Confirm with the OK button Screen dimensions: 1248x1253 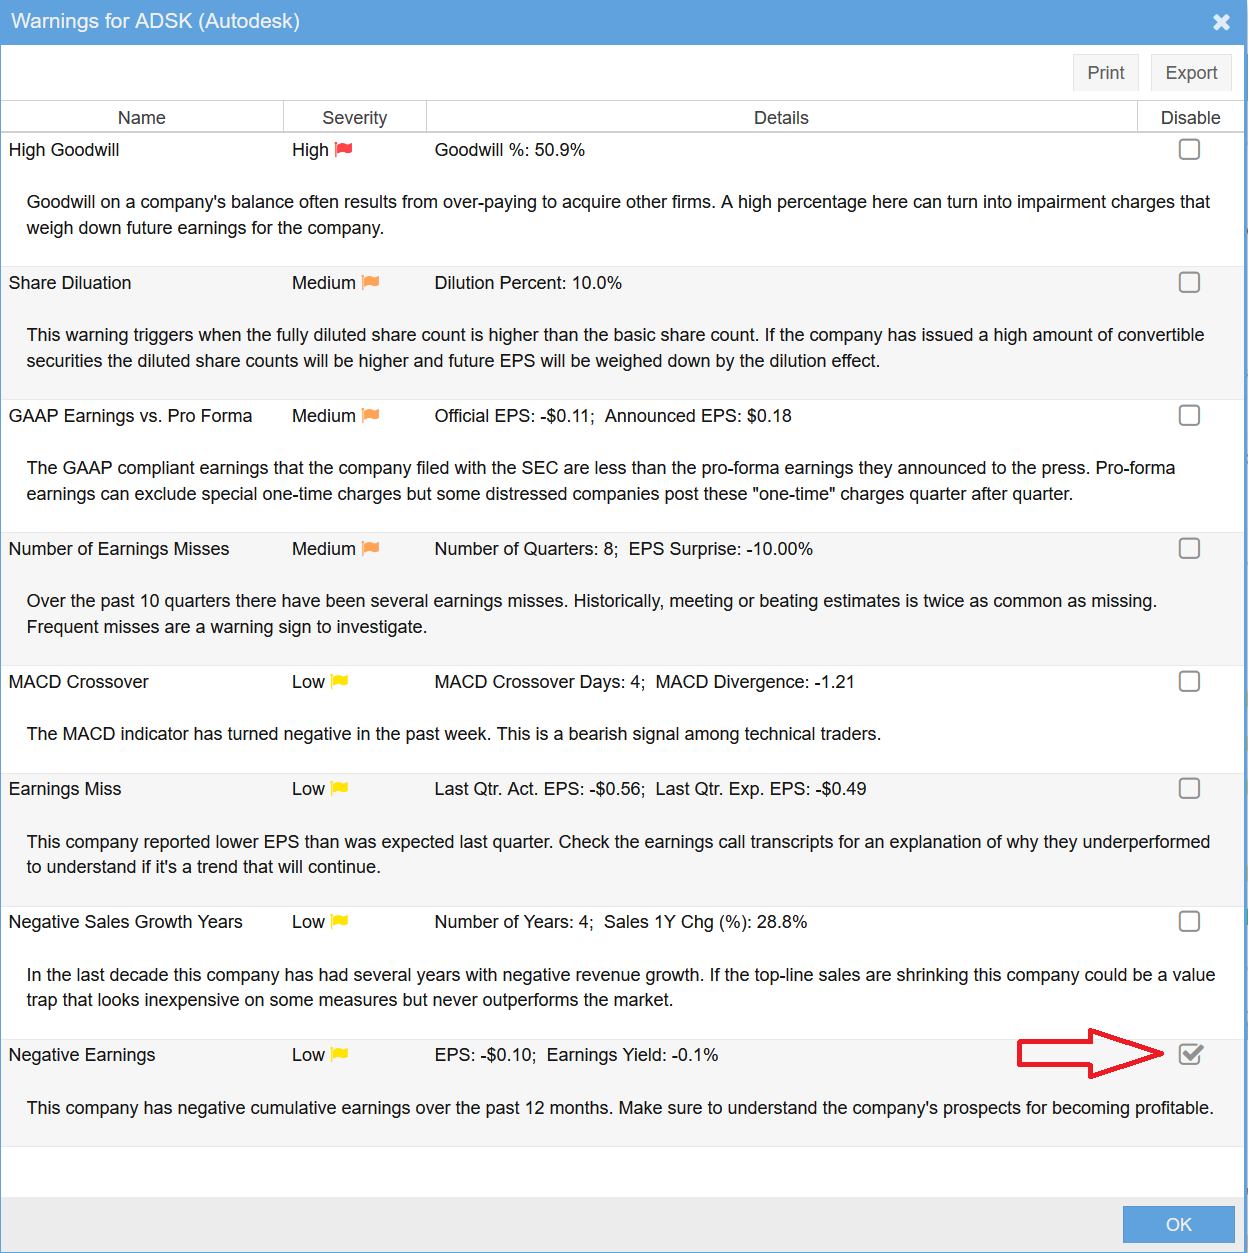coord(1178,1224)
